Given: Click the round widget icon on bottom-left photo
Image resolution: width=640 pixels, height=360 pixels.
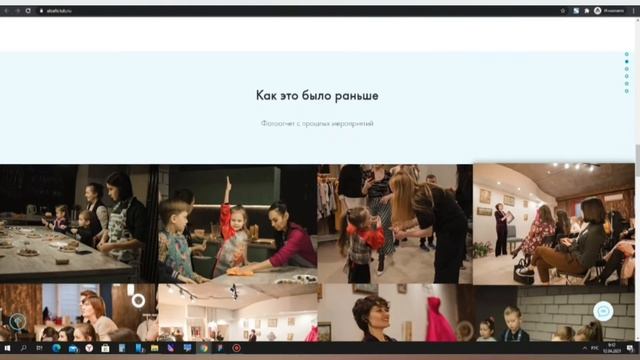Looking at the screenshot, I should (x=17, y=322).
